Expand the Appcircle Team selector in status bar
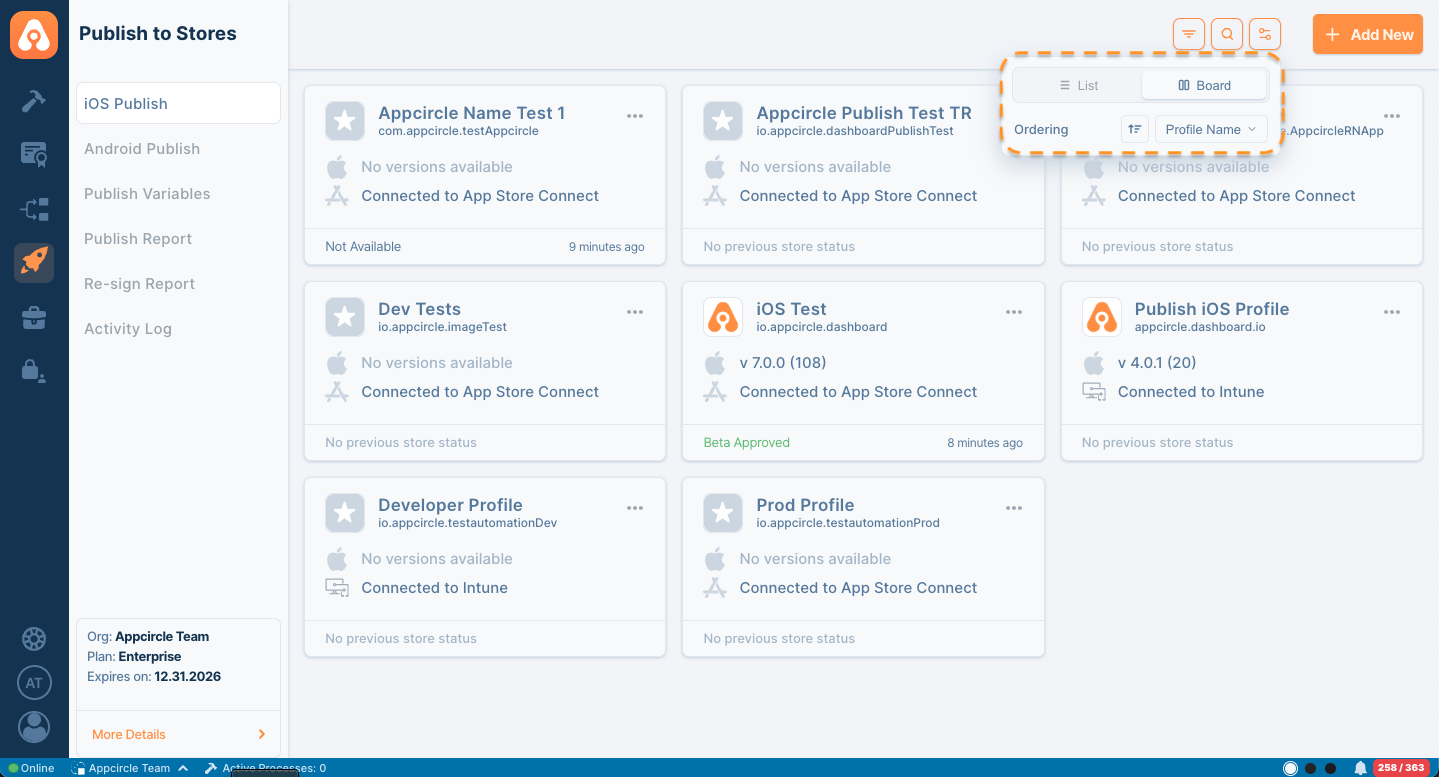The width and height of the screenshot is (1439, 777). (130, 768)
